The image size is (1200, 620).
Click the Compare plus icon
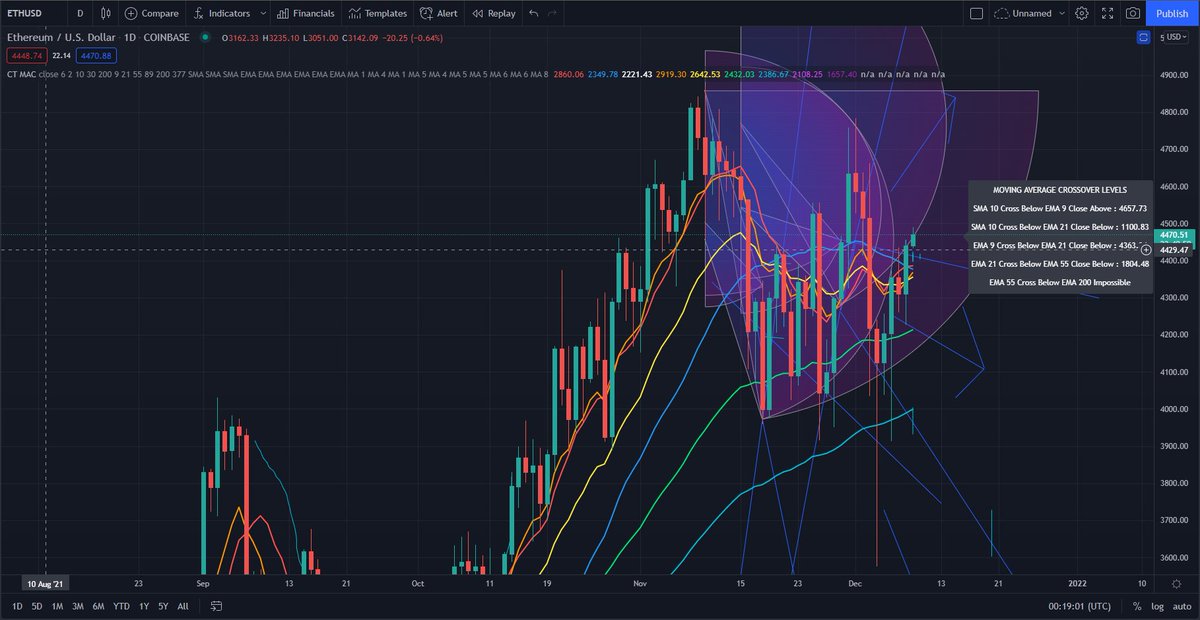[x=131, y=13]
